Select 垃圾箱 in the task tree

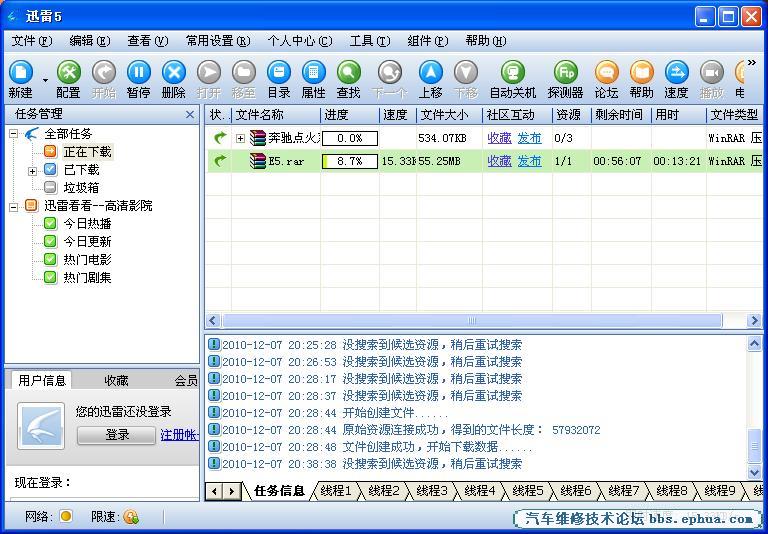click(x=81, y=188)
